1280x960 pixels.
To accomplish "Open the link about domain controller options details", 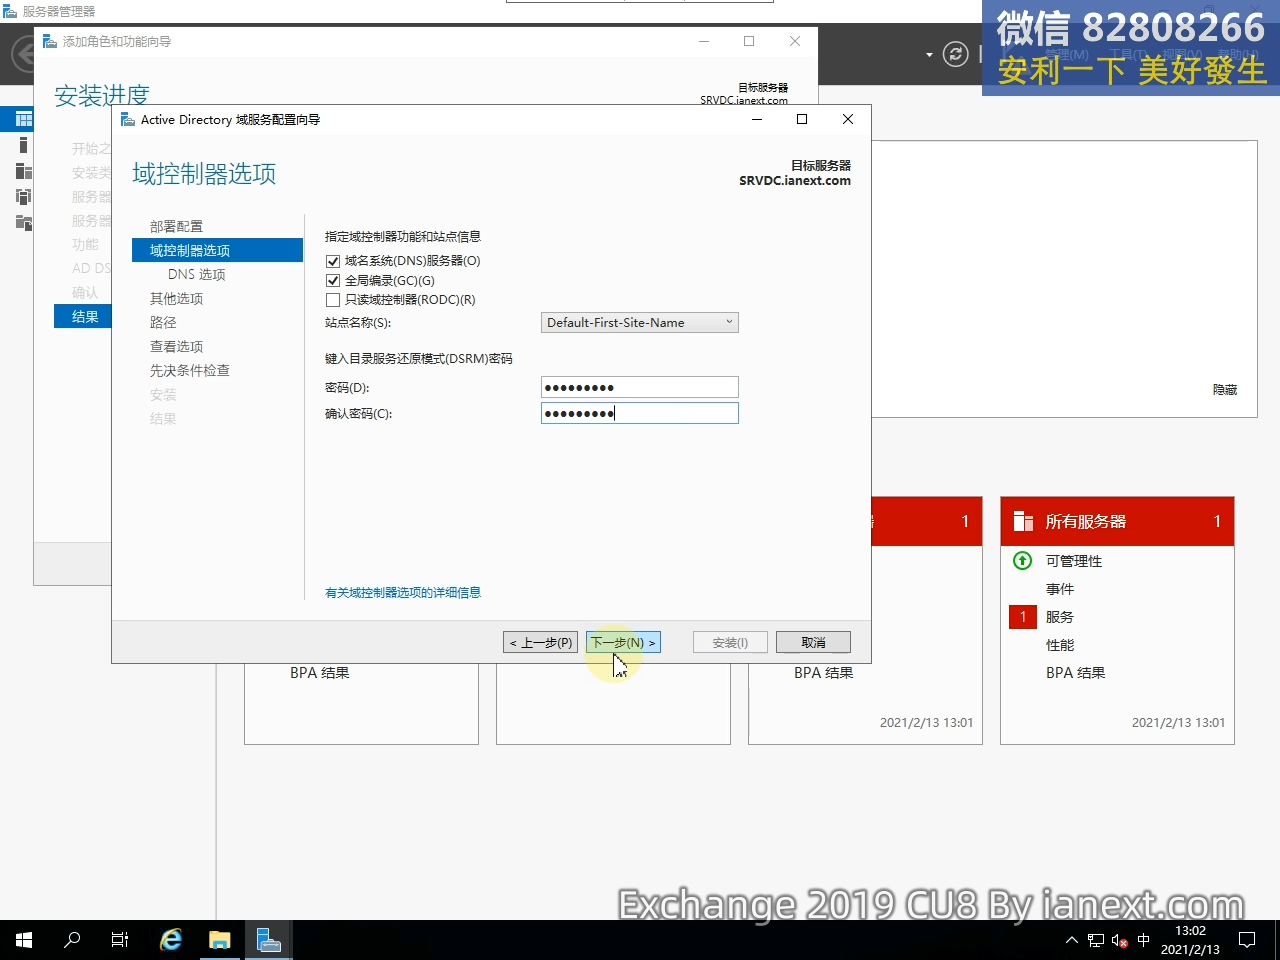I will [x=403, y=593].
